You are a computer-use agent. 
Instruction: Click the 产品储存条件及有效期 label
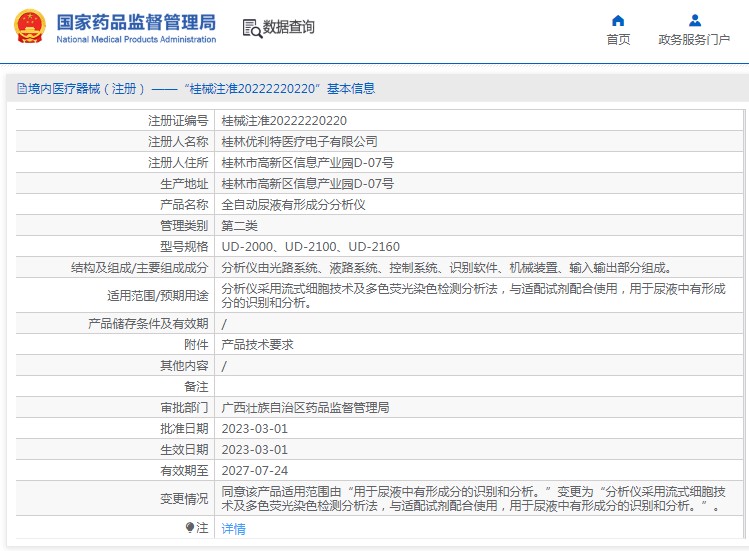point(148,324)
